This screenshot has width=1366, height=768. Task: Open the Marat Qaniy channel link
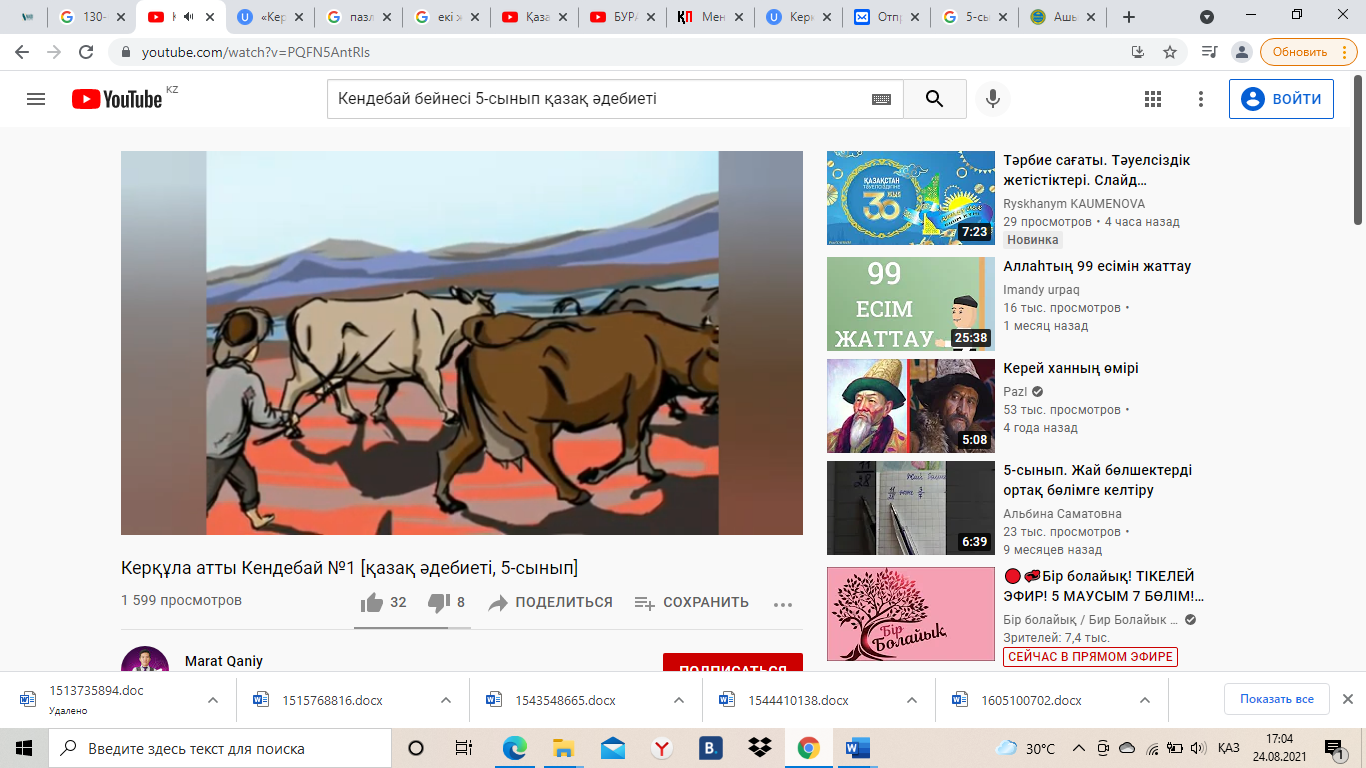point(224,661)
